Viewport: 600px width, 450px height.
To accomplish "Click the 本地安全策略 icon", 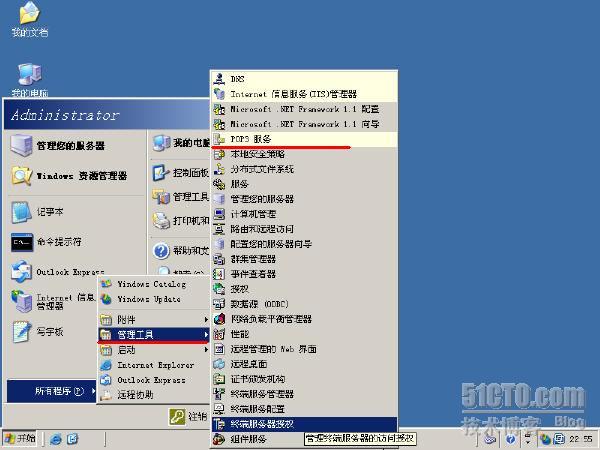I will (x=219, y=154).
